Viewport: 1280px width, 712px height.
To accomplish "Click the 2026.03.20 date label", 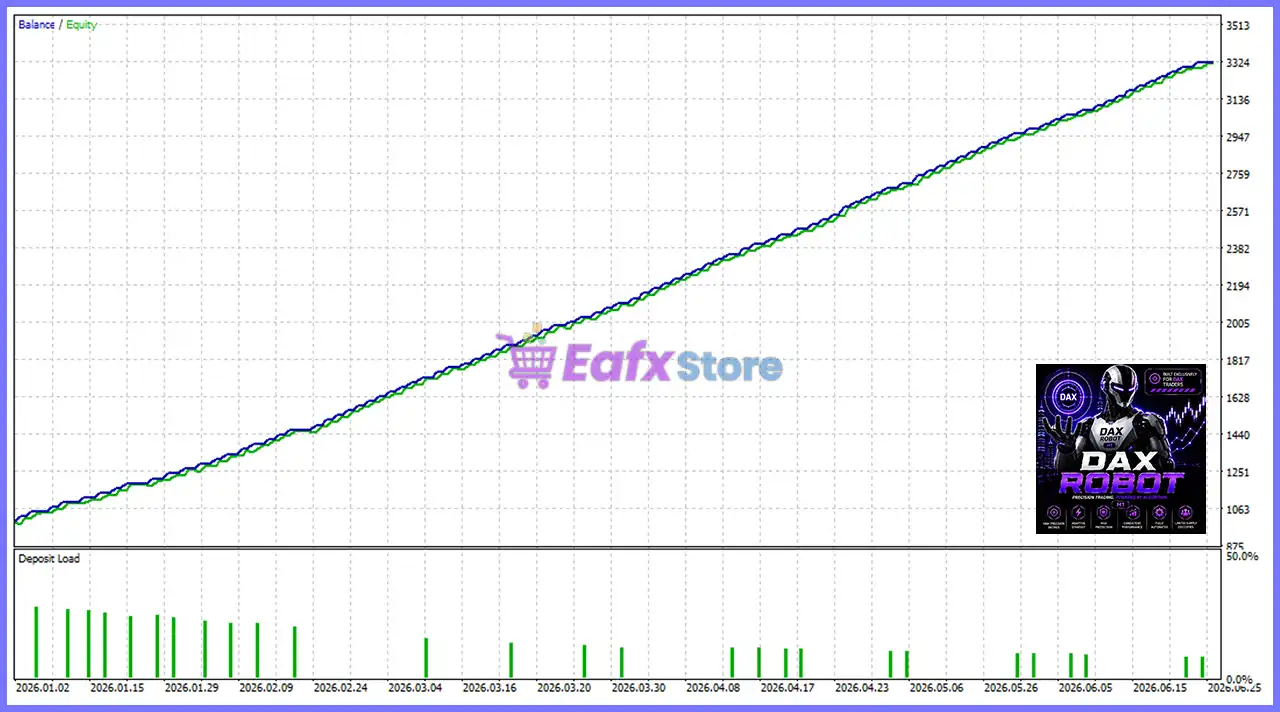I will [564, 689].
